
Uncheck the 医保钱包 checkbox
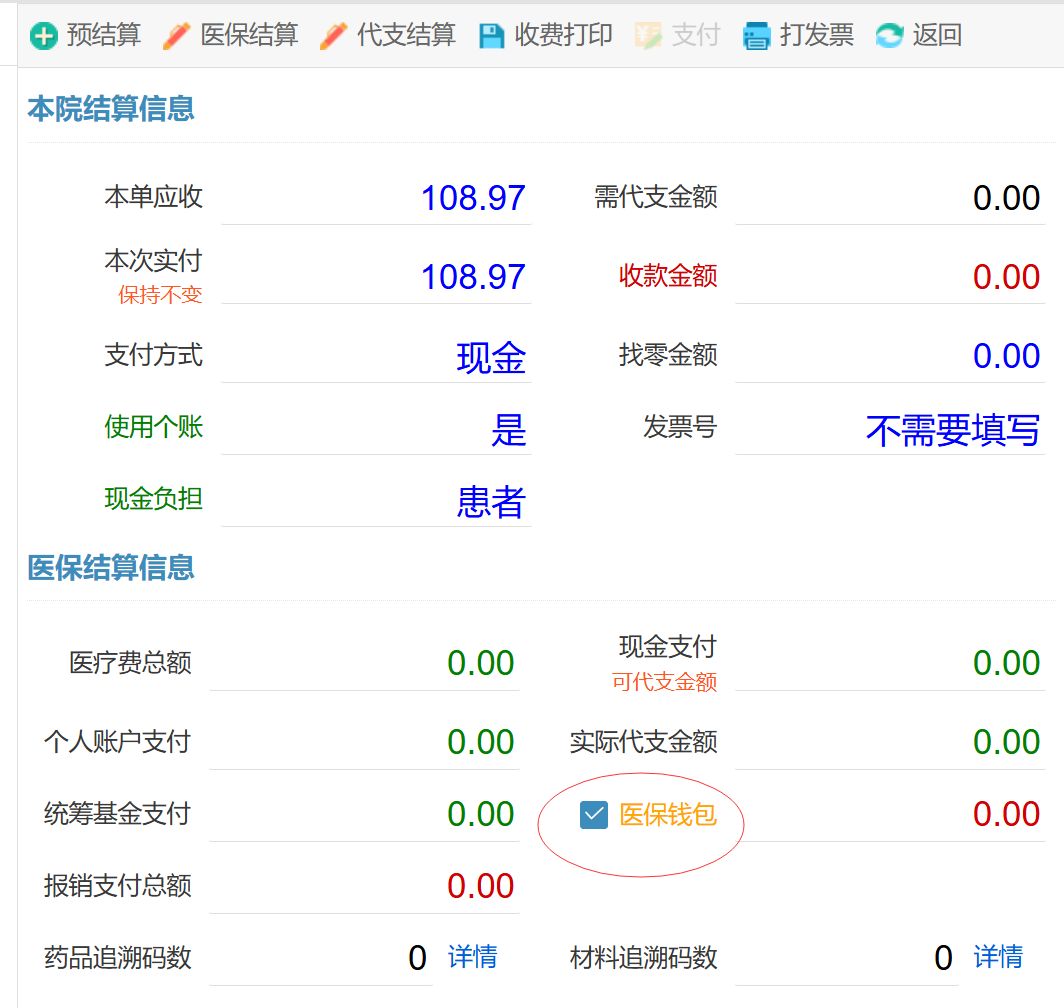click(x=594, y=815)
